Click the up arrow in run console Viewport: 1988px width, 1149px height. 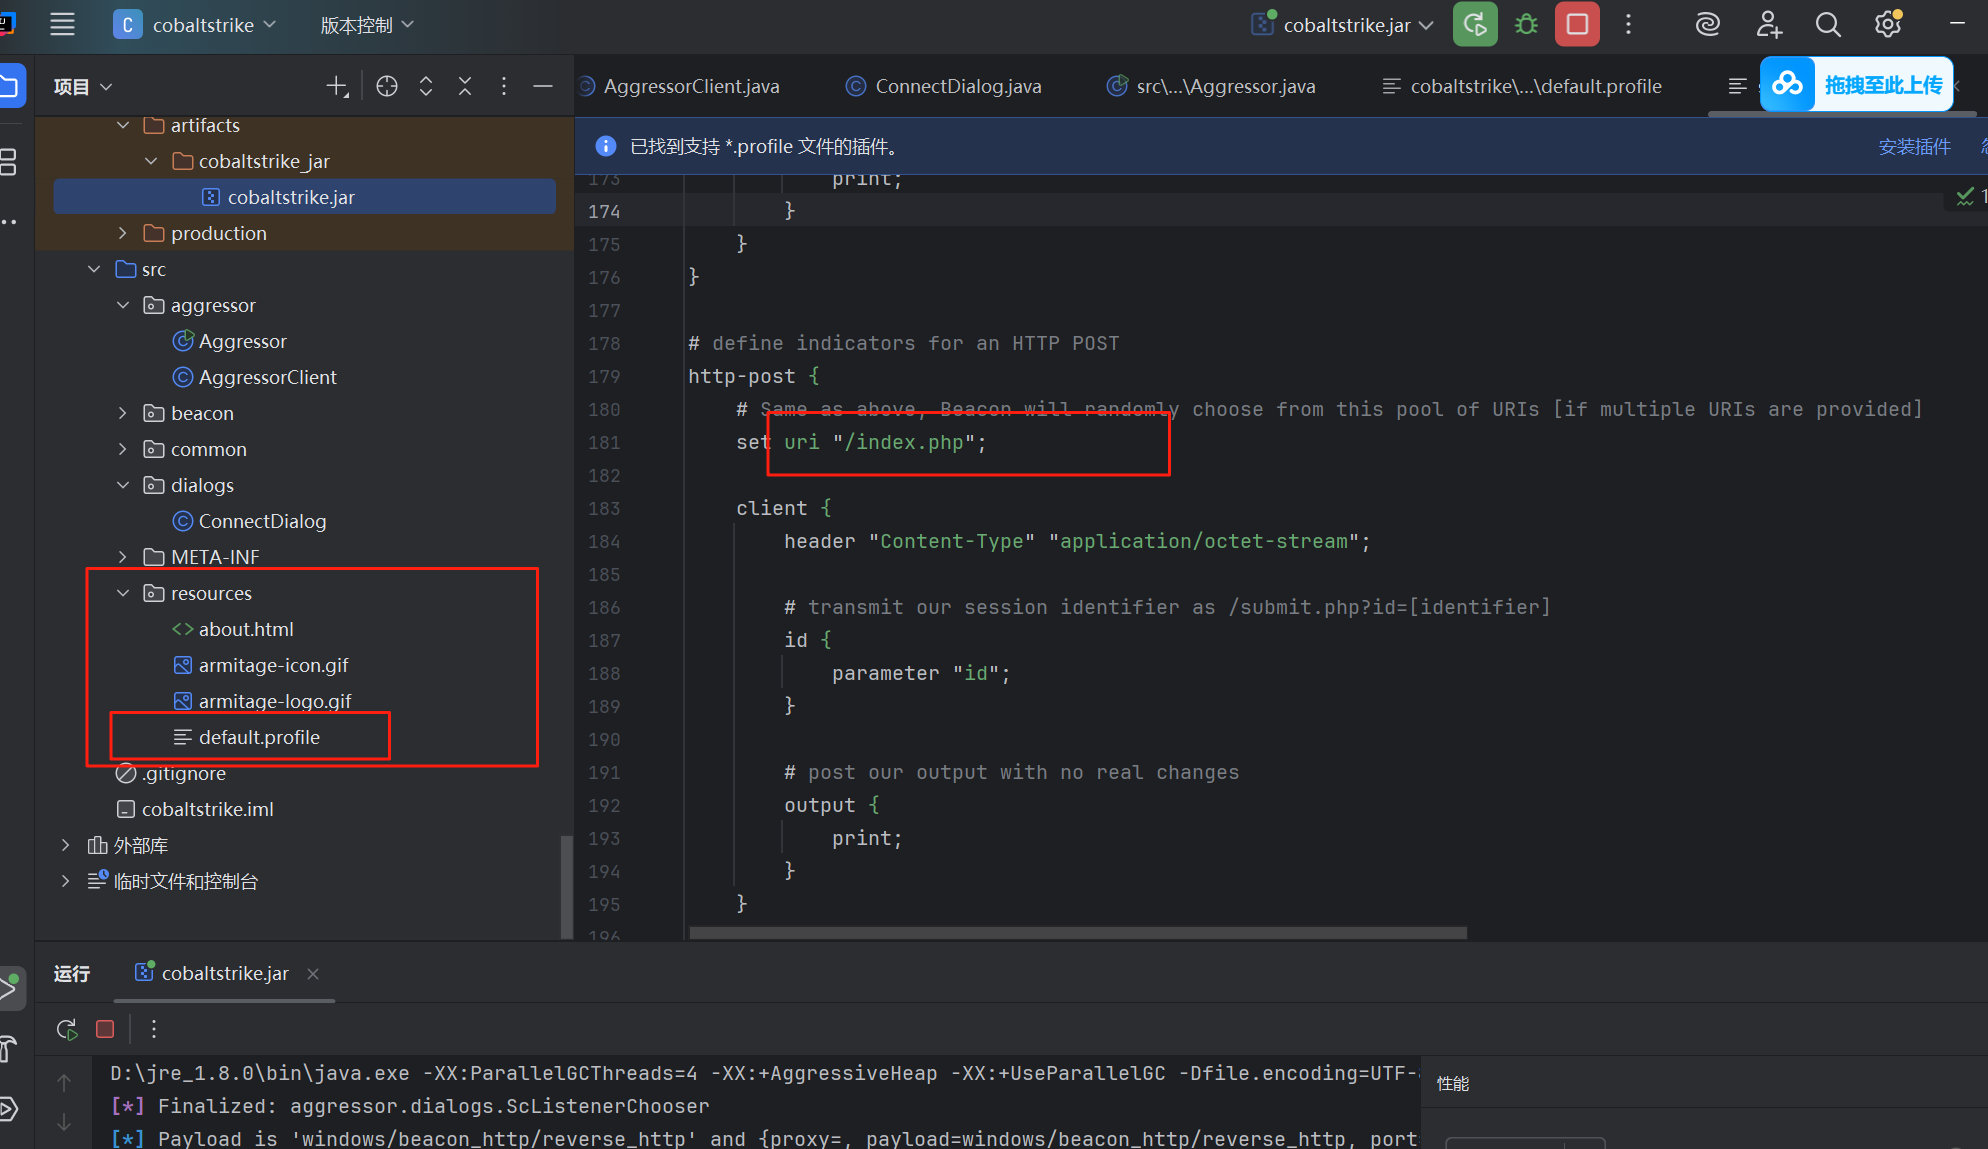(x=64, y=1082)
